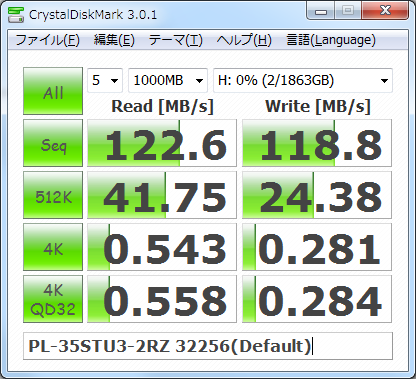The height and width of the screenshot is (379, 416).
Task: Open the ヘルプ(H) menu
Action: pyautogui.click(x=244, y=40)
